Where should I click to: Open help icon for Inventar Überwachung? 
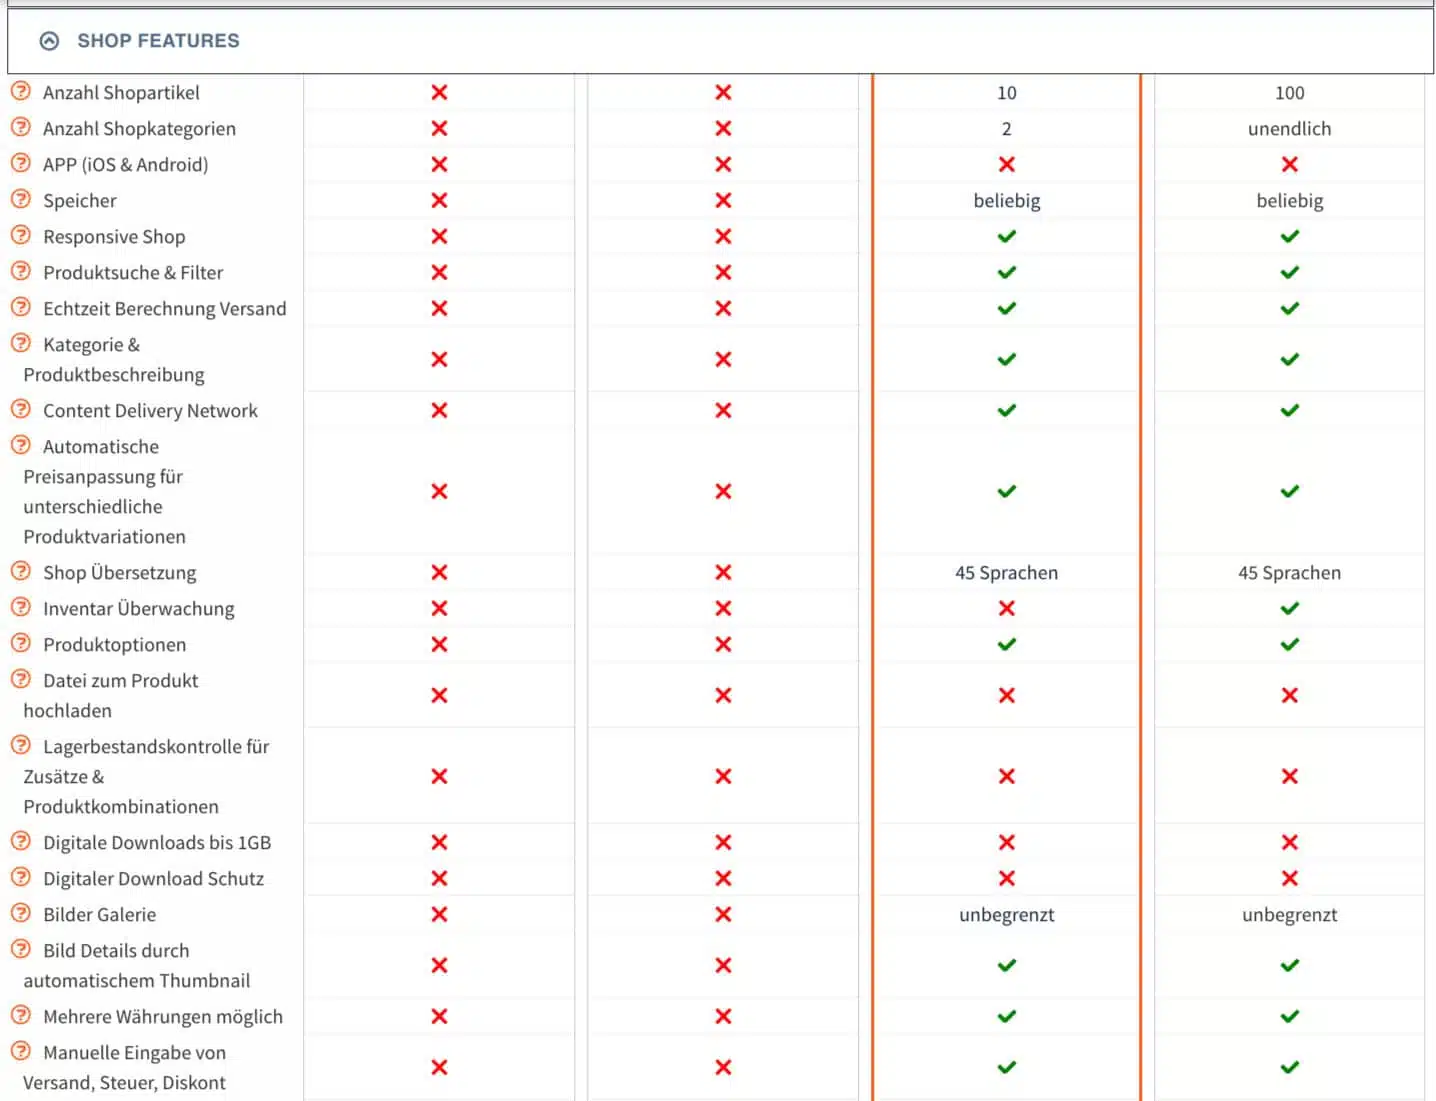coord(21,607)
